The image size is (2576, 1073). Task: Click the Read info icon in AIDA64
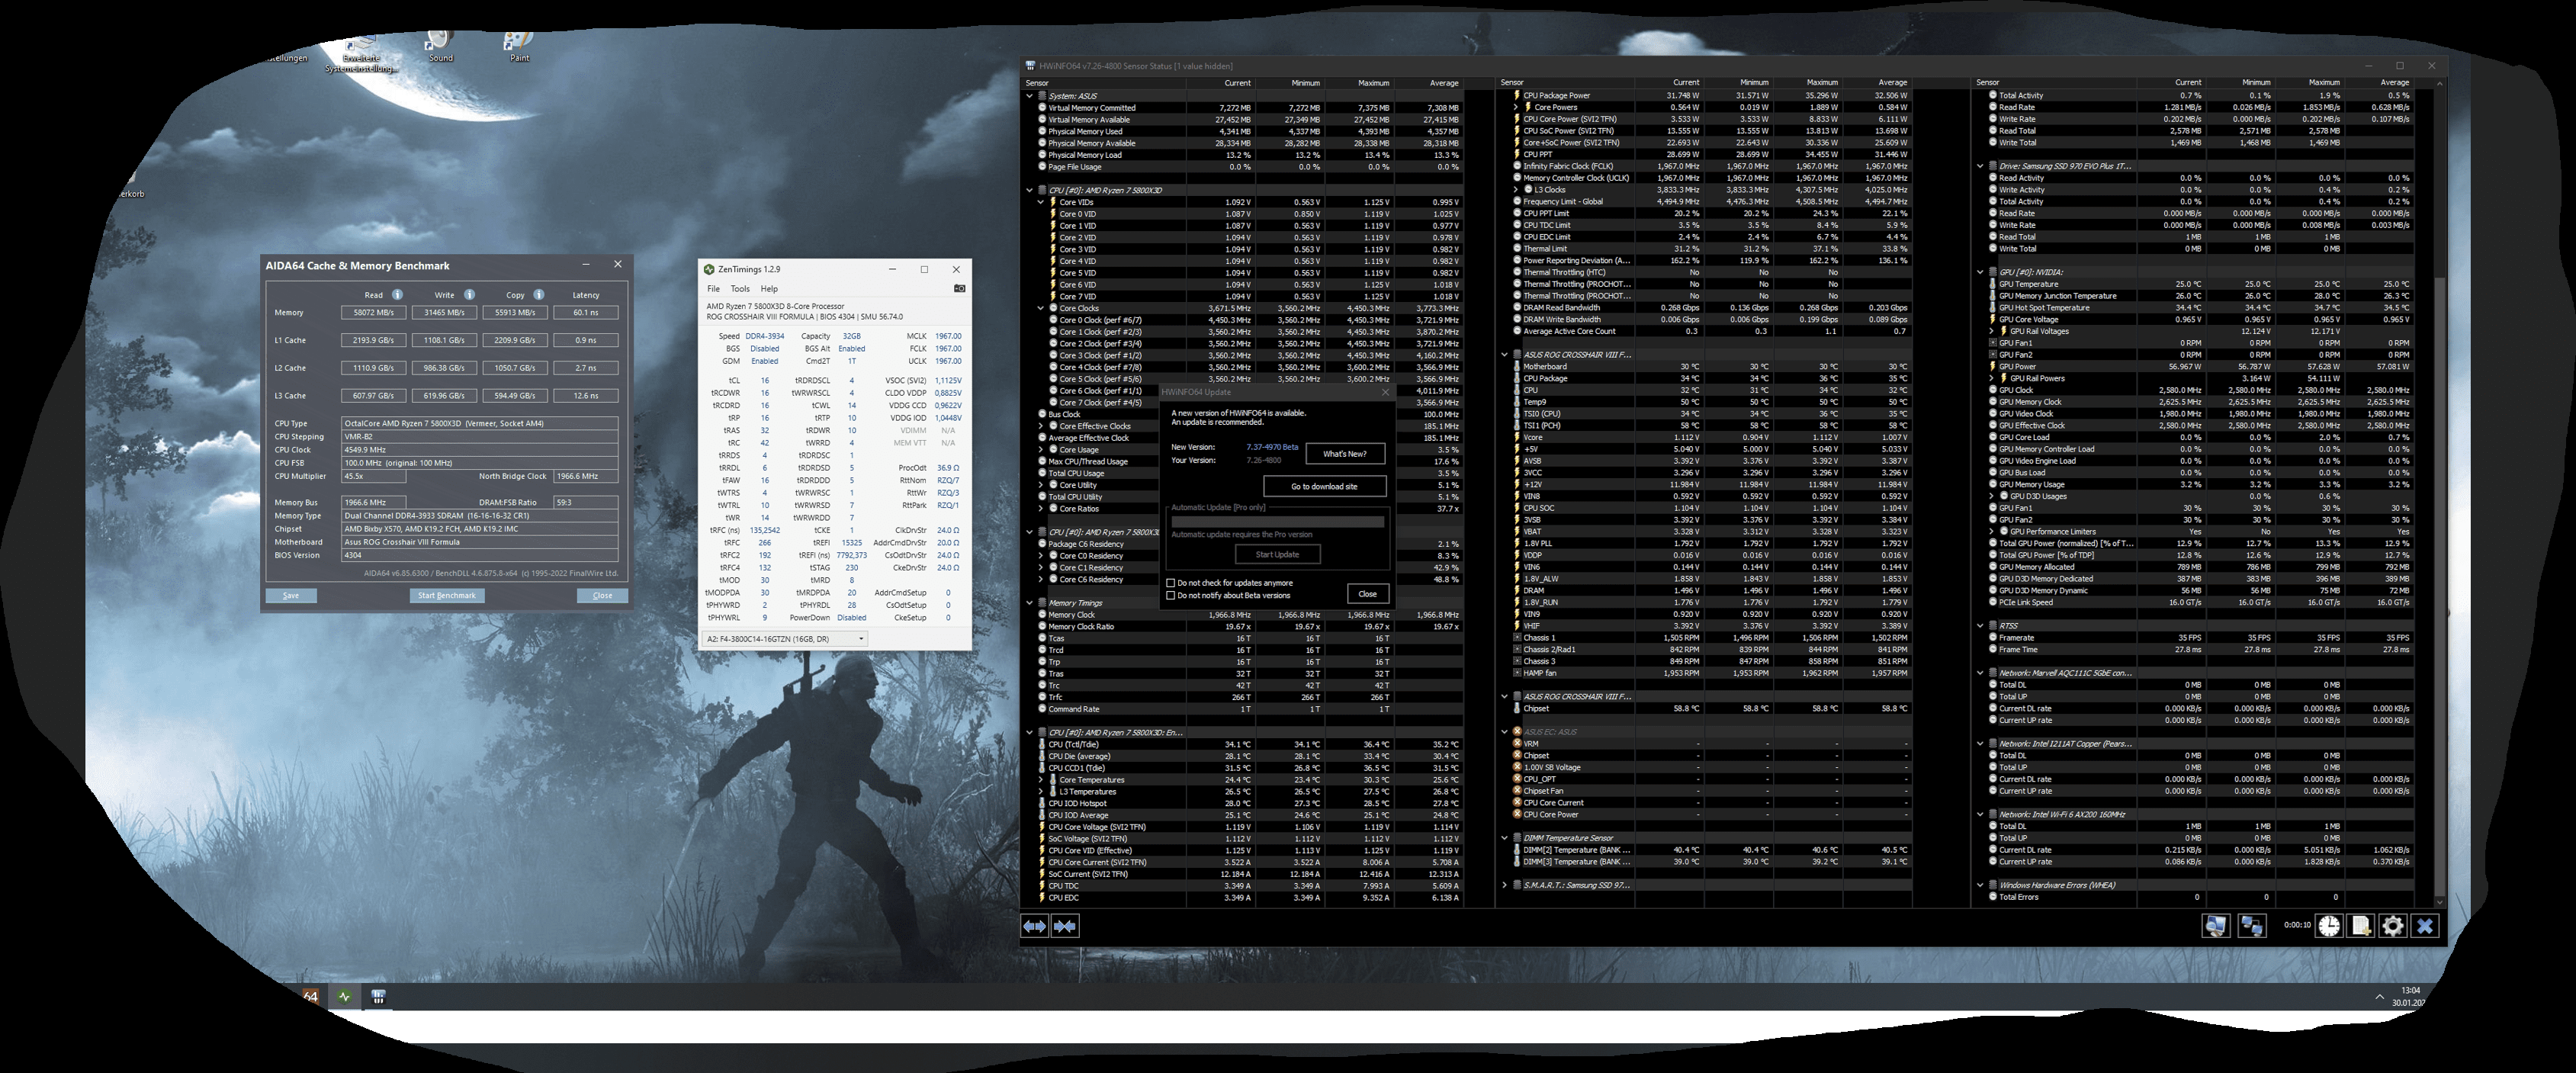coord(397,295)
